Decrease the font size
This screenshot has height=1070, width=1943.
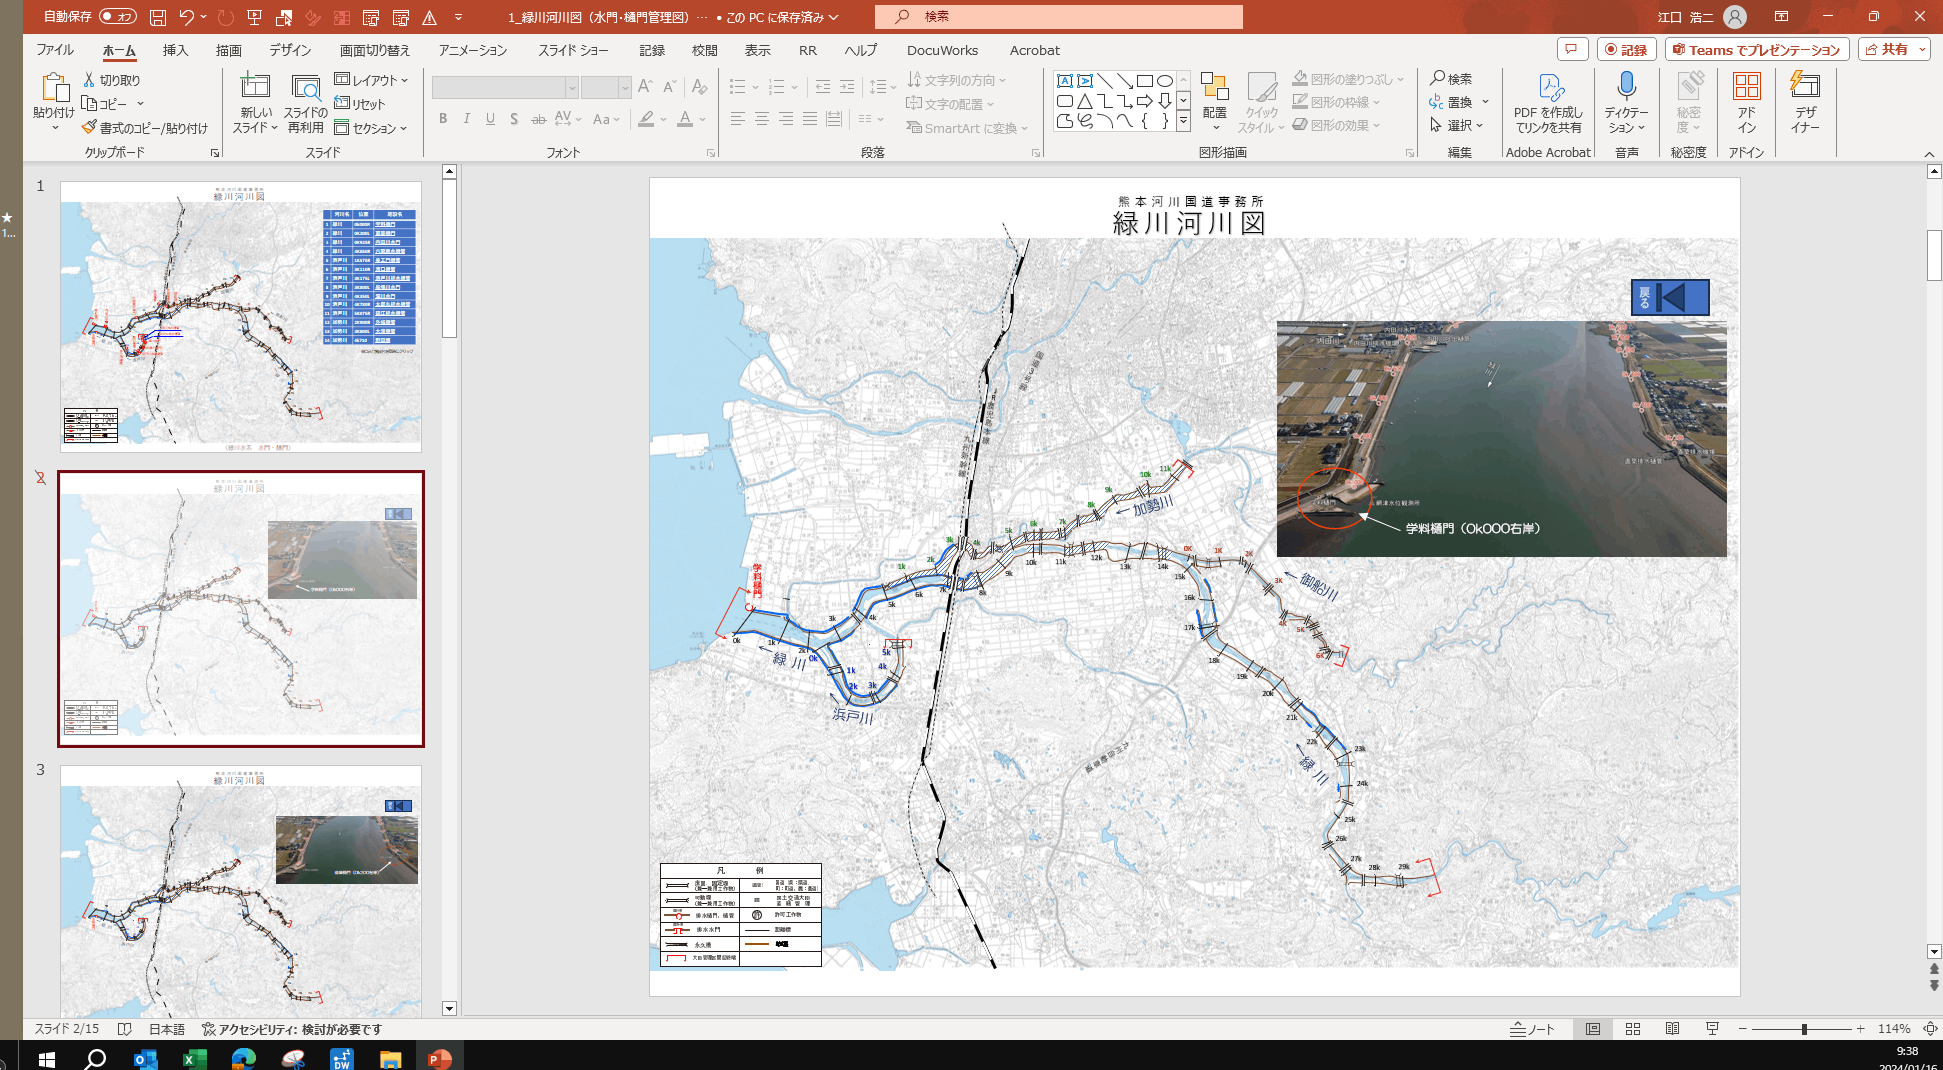(669, 87)
